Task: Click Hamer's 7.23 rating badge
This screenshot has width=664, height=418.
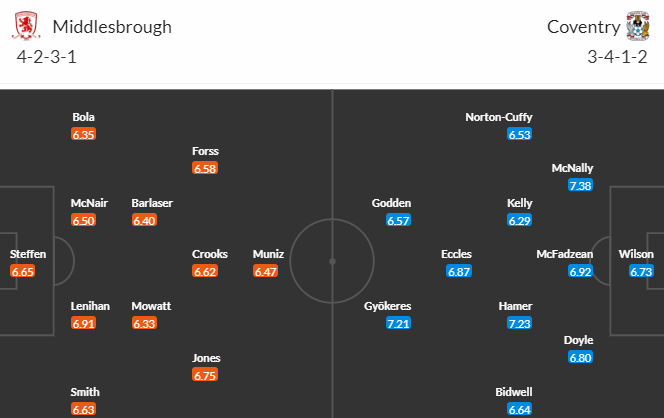Action: click(519, 324)
